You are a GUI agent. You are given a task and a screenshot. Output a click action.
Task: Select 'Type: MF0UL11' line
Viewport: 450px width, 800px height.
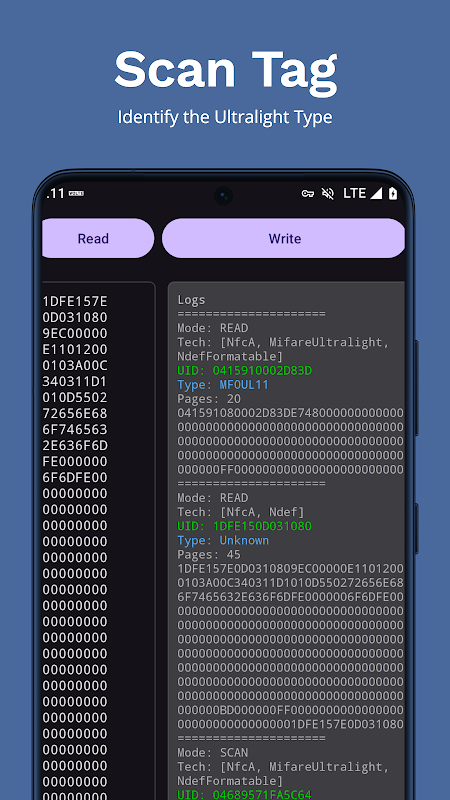(223, 385)
